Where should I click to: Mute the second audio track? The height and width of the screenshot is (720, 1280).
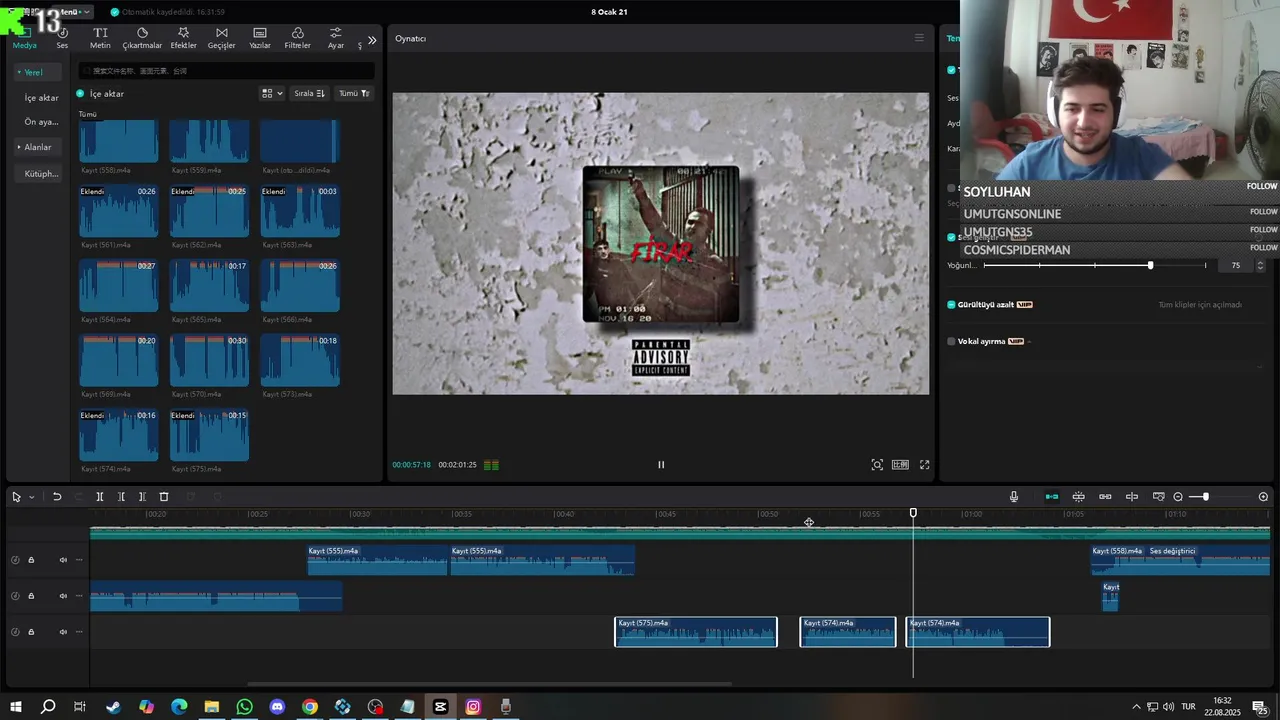(63, 596)
